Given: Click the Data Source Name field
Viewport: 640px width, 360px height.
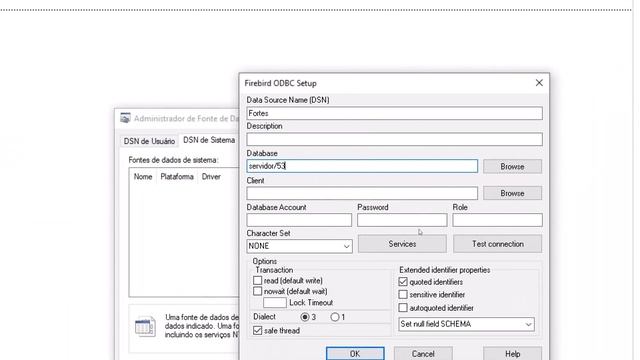Looking at the screenshot, I should tap(394, 113).
